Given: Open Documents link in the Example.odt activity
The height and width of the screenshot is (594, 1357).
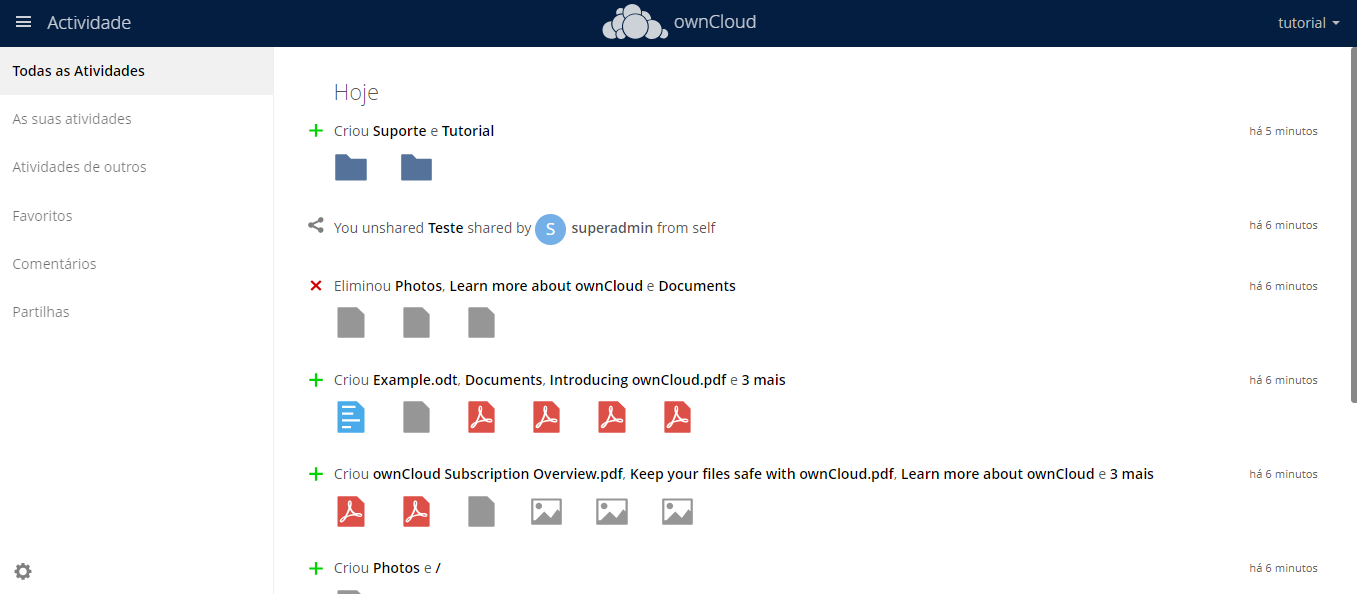Looking at the screenshot, I should [x=504, y=380].
